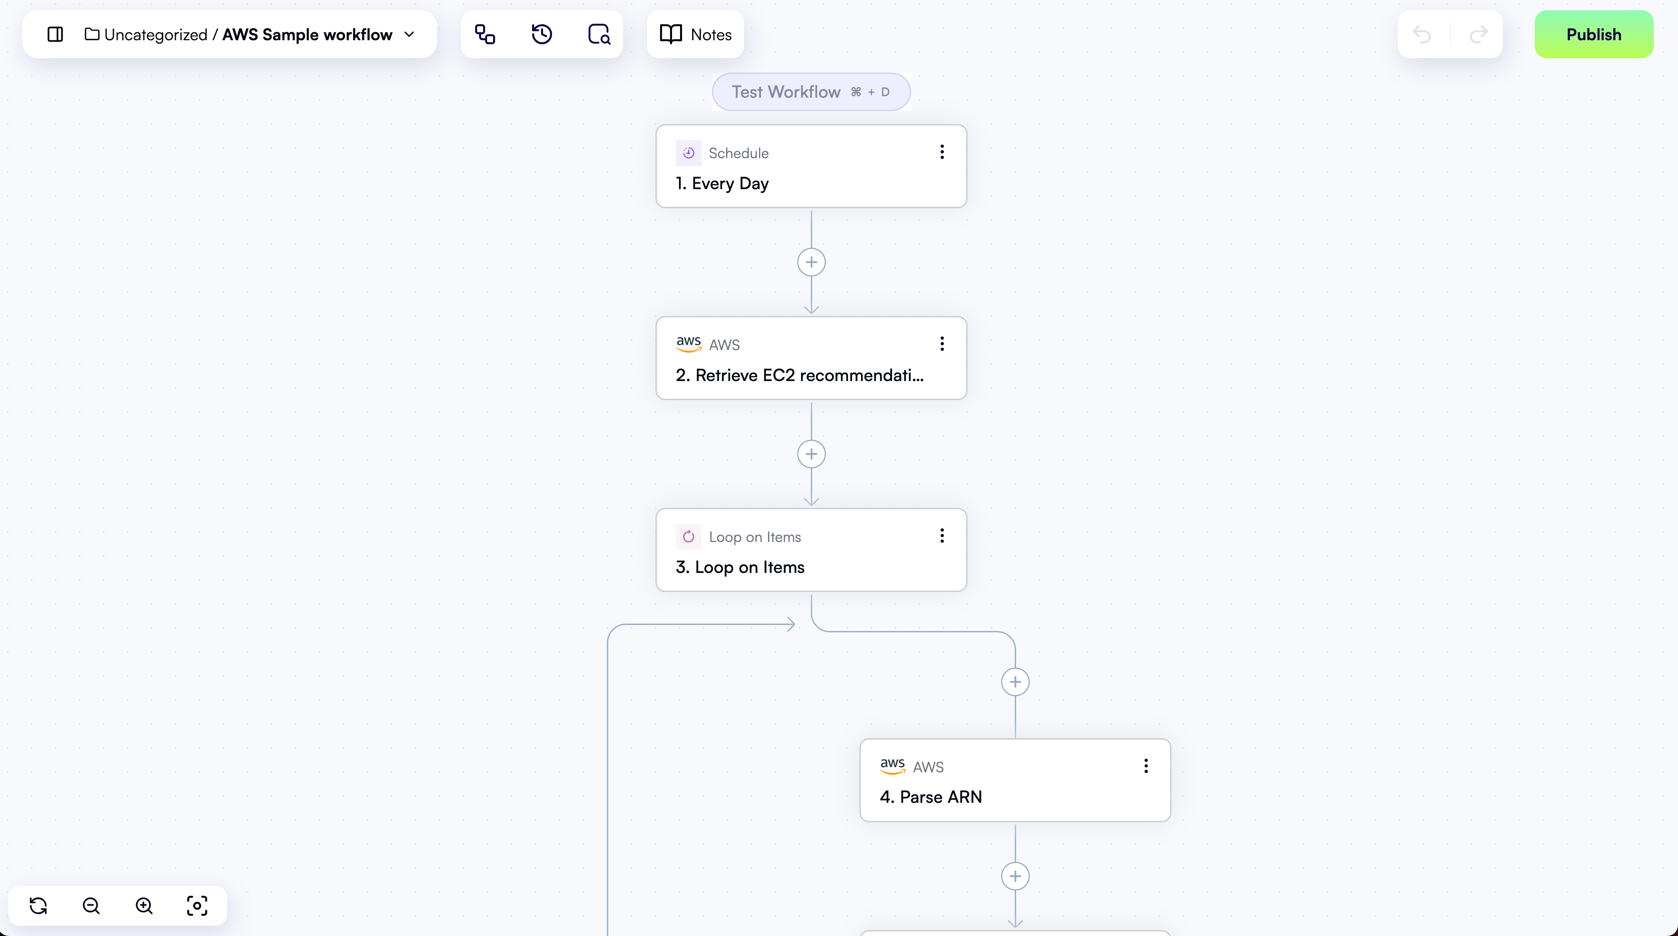The width and height of the screenshot is (1678, 936).
Task: Add a step inside the loop branch
Action: pyautogui.click(x=1015, y=682)
